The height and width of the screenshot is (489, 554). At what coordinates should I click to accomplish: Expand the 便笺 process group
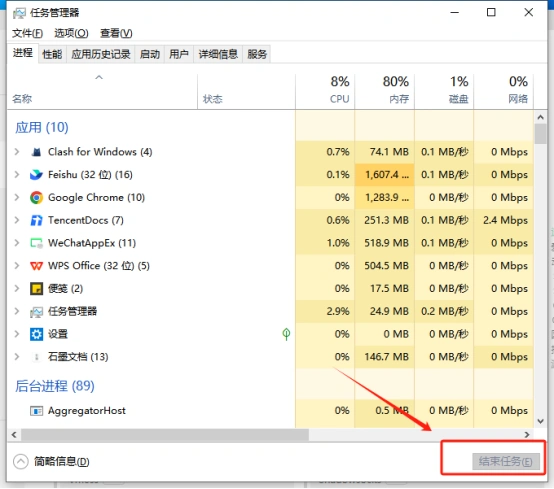[x=17, y=289]
